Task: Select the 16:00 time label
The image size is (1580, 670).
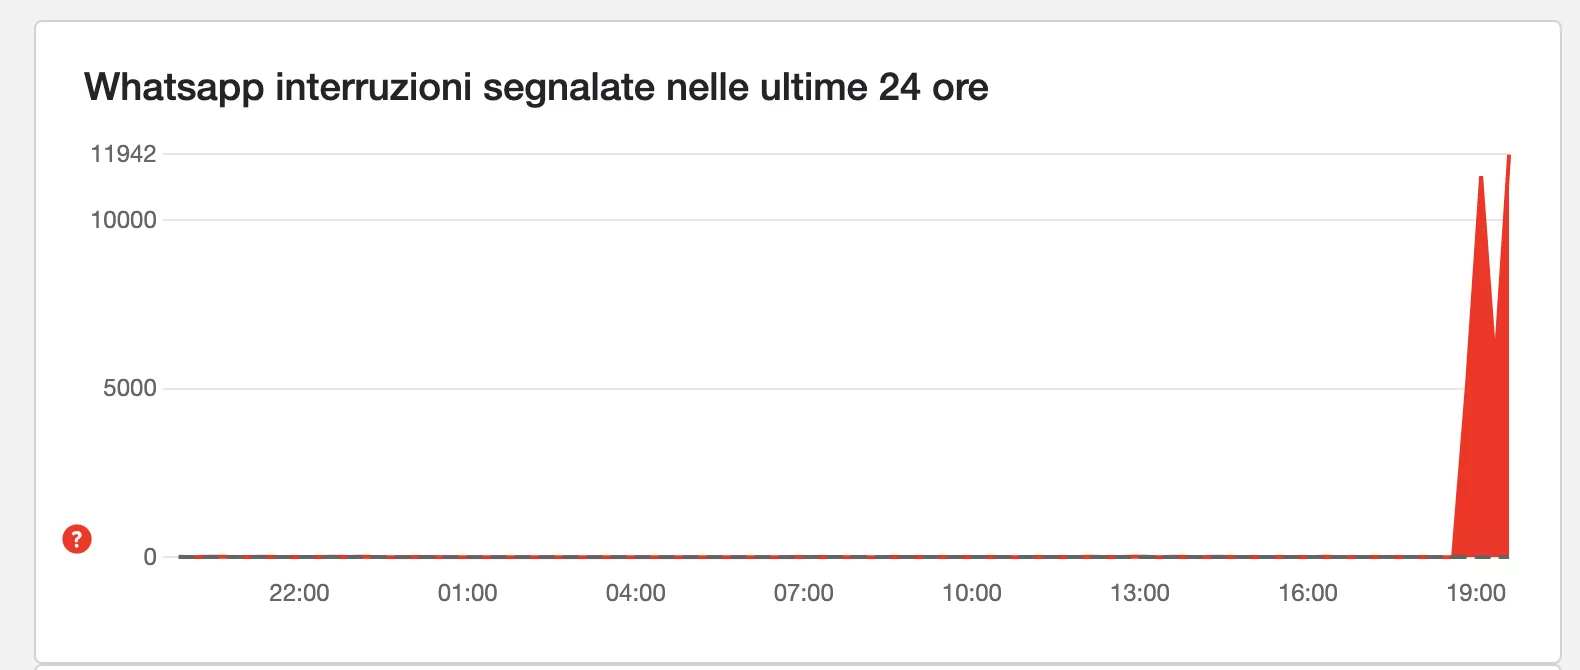Action: (1307, 593)
